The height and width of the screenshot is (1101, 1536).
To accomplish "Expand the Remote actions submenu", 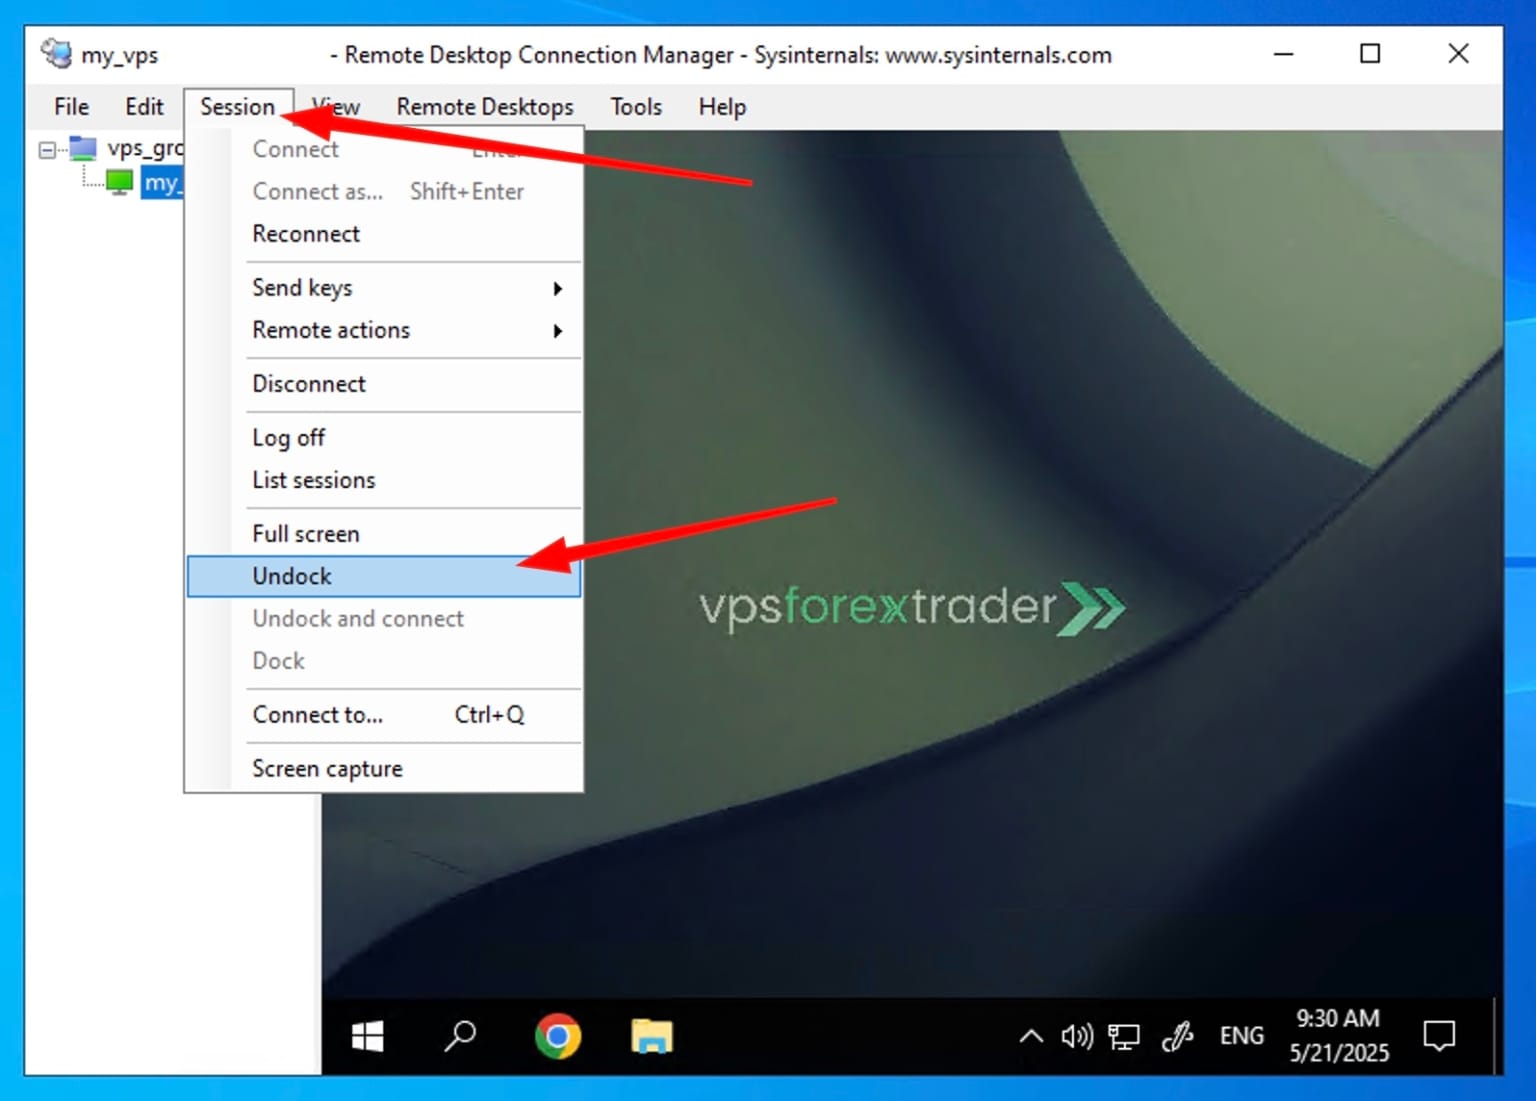I will tap(330, 330).
